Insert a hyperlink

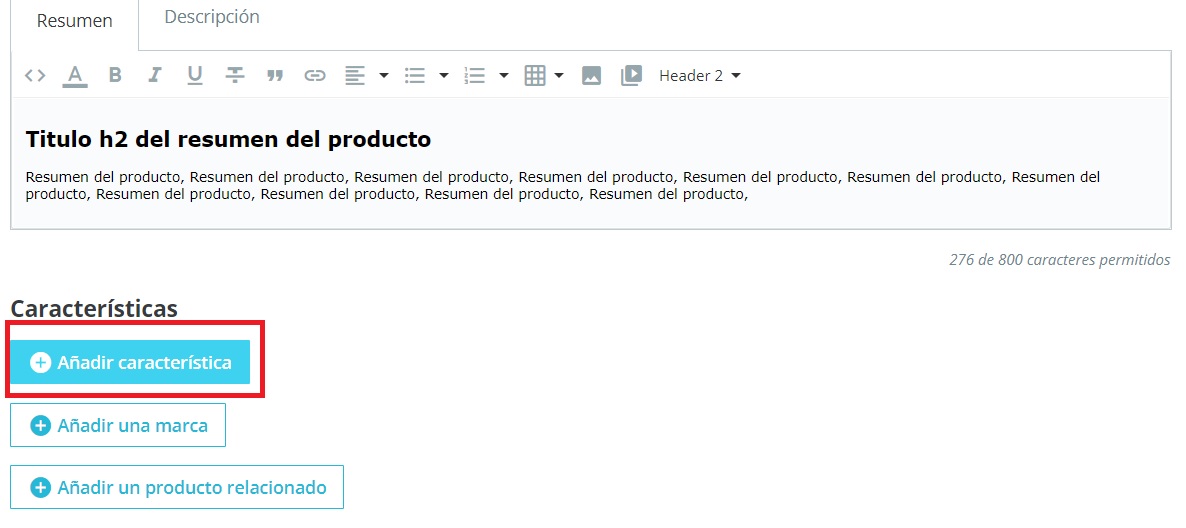tap(315, 76)
